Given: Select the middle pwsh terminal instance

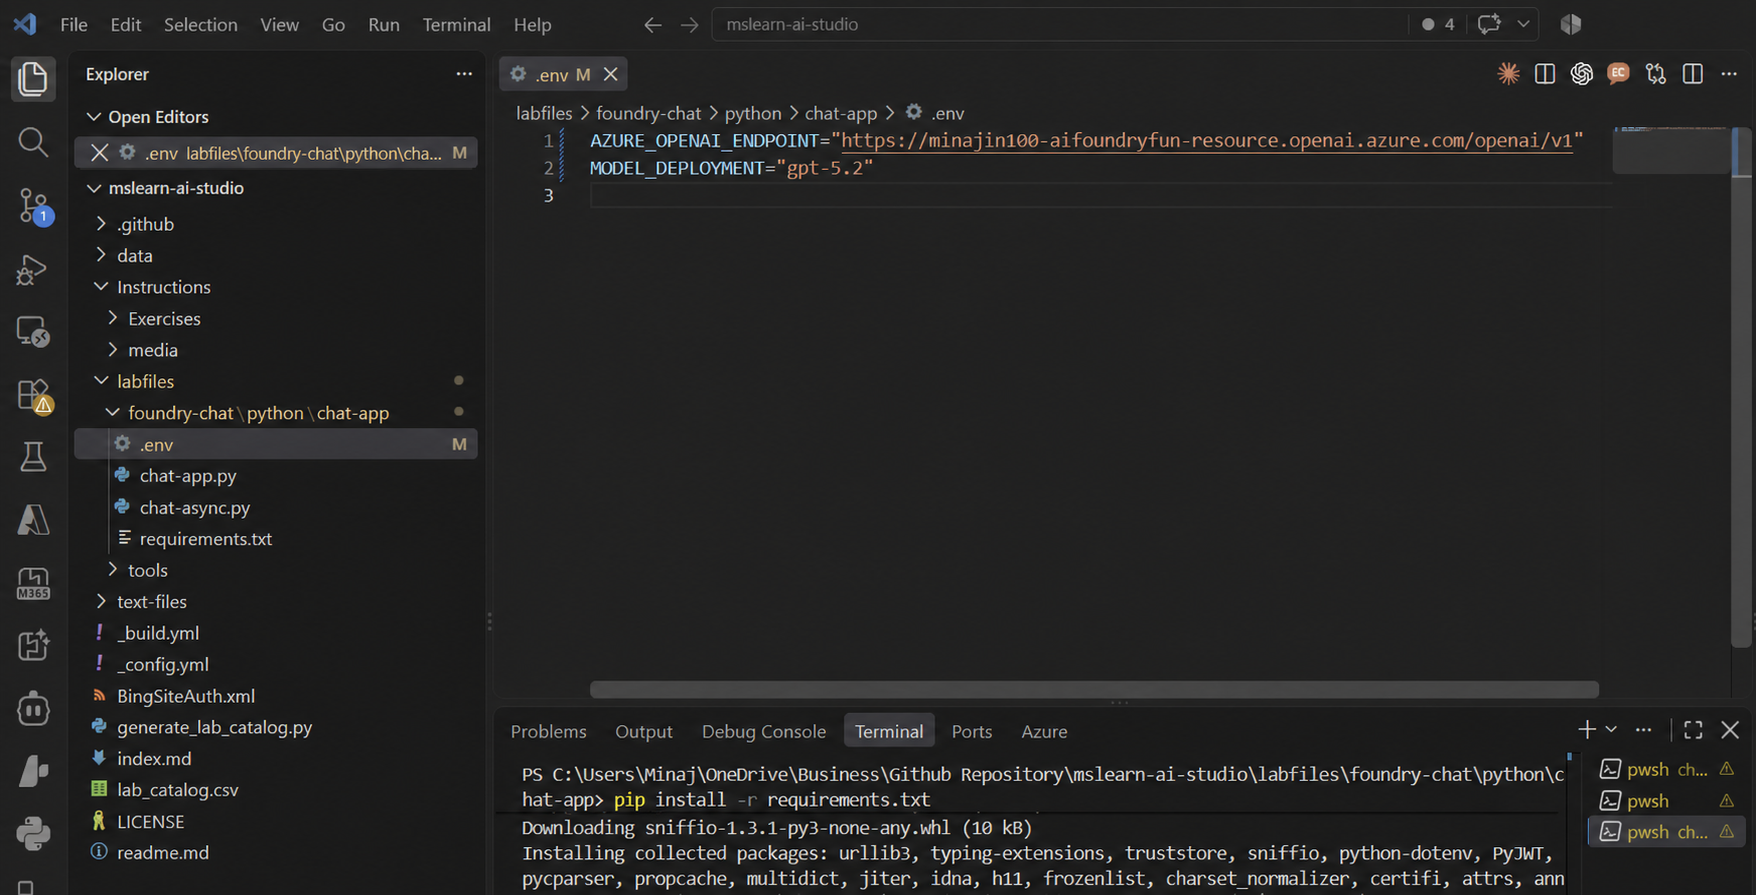Looking at the screenshot, I should coord(1665,801).
